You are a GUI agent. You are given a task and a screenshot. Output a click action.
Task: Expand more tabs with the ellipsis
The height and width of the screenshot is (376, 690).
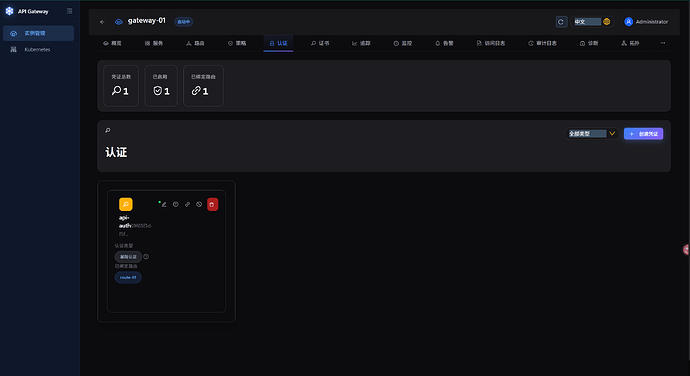(663, 43)
